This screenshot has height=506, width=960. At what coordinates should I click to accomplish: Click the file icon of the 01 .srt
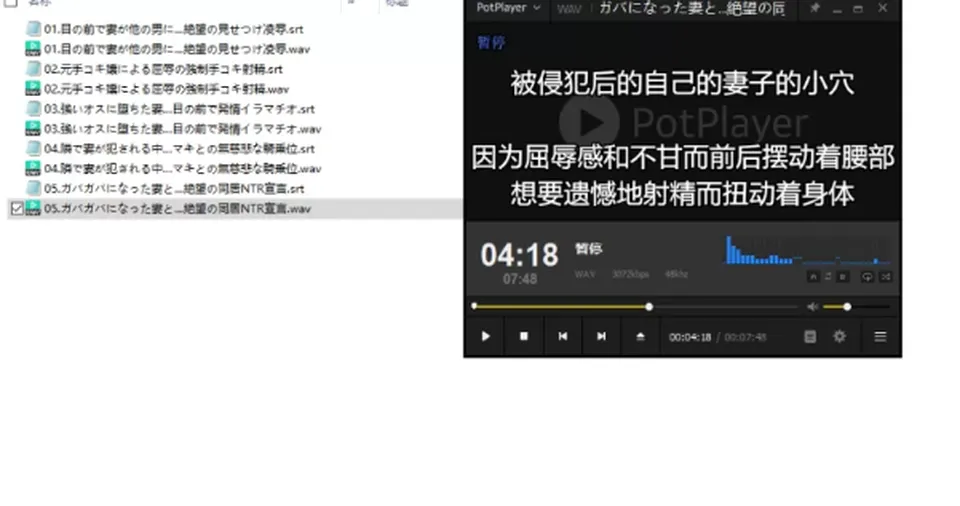pos(33,29)
